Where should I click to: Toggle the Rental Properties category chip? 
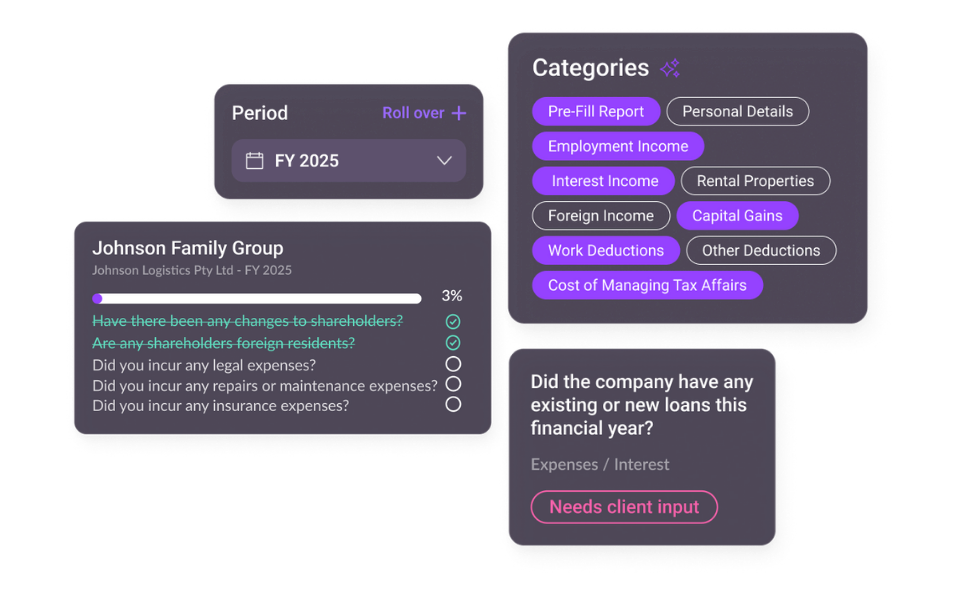pos(755,181)
